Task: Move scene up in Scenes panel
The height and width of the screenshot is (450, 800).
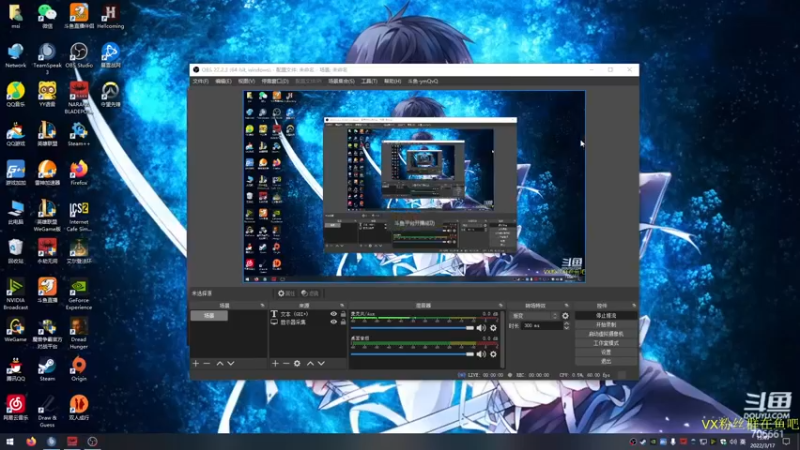Action: [220, 363]
